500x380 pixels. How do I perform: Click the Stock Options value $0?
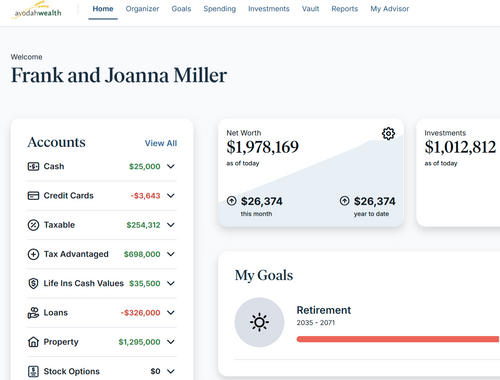coord(155,371)
